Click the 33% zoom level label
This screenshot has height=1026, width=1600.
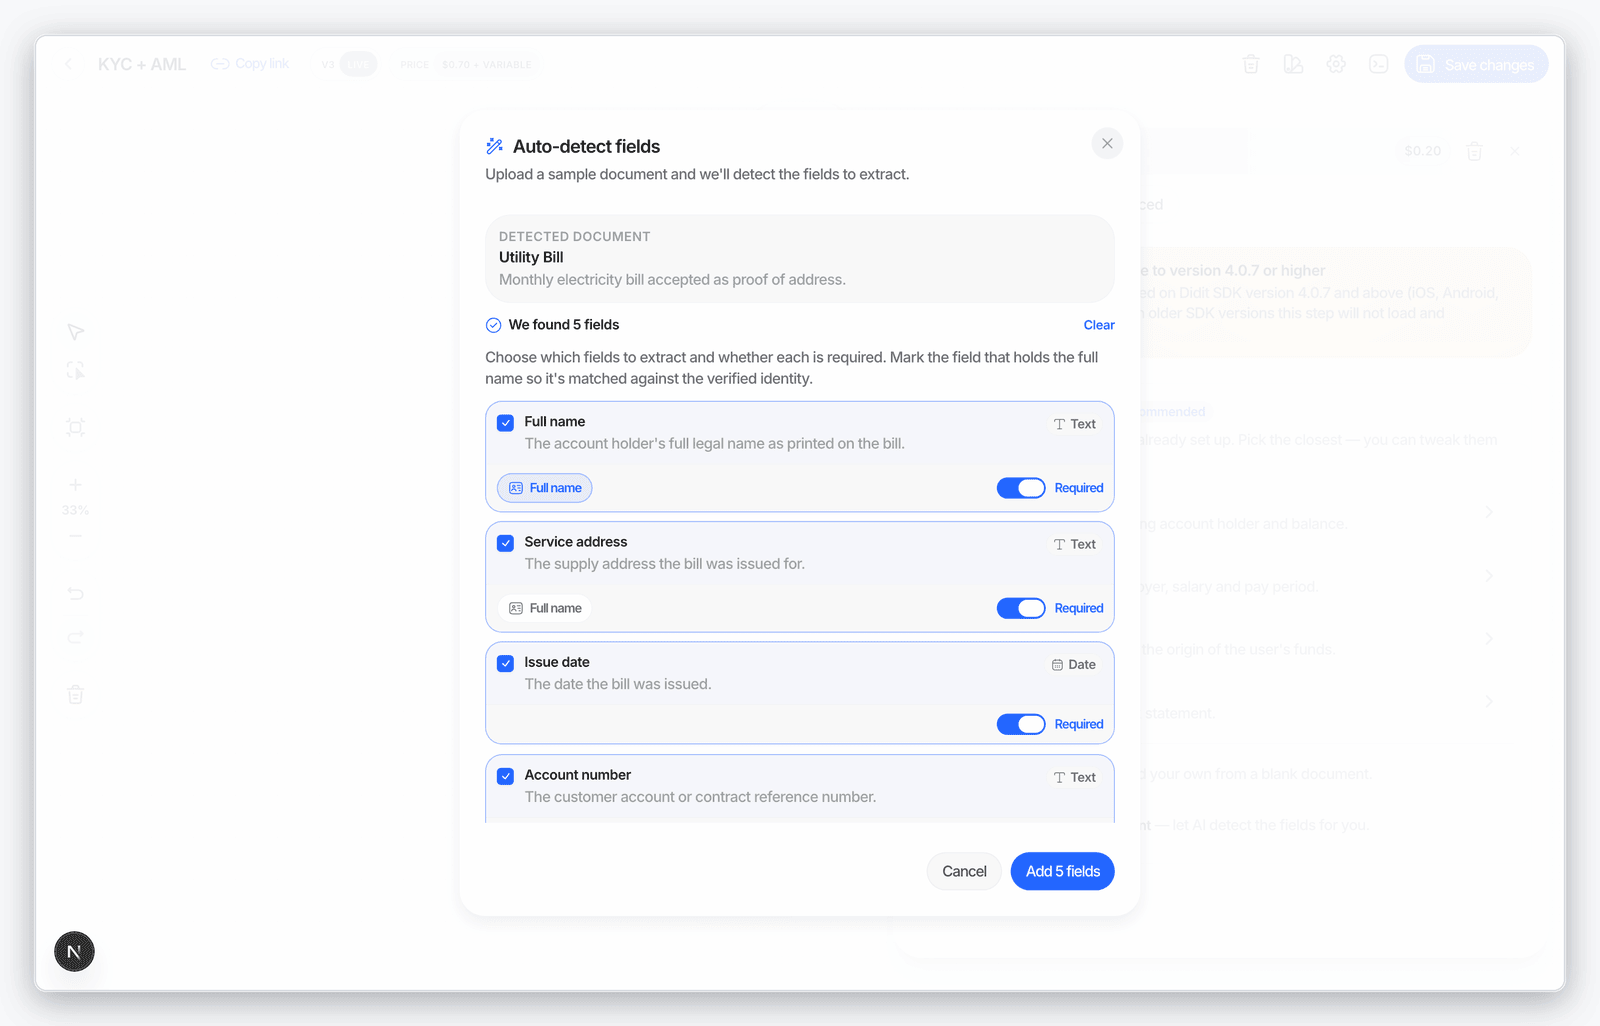[75, 510]
